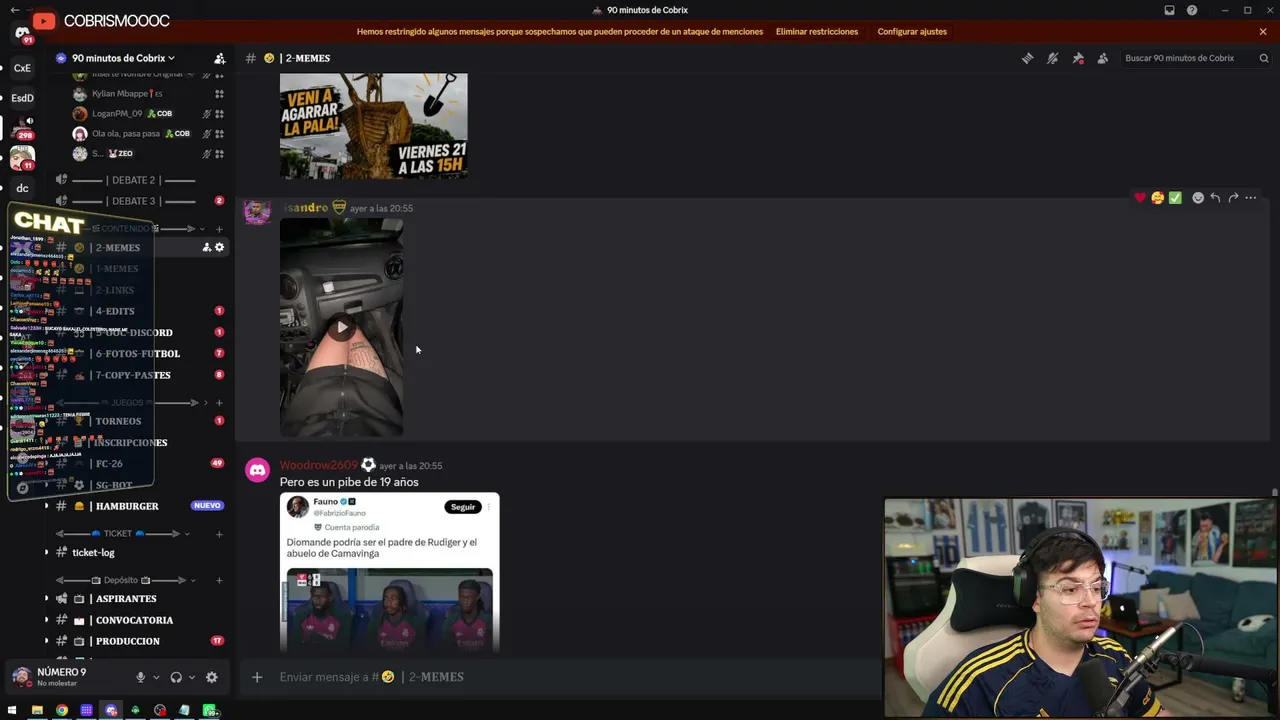Show pinned messages
Viewport: 1280px width, 720px height.
point(1077,58)
